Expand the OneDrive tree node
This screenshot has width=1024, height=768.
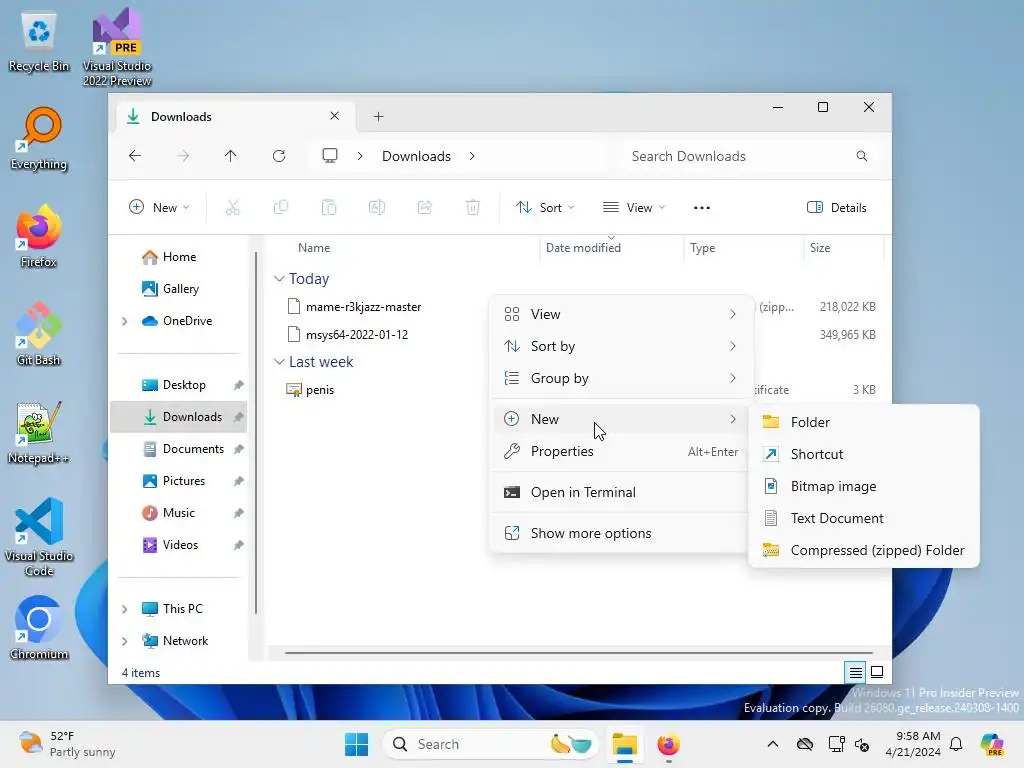tap(125, 321)
